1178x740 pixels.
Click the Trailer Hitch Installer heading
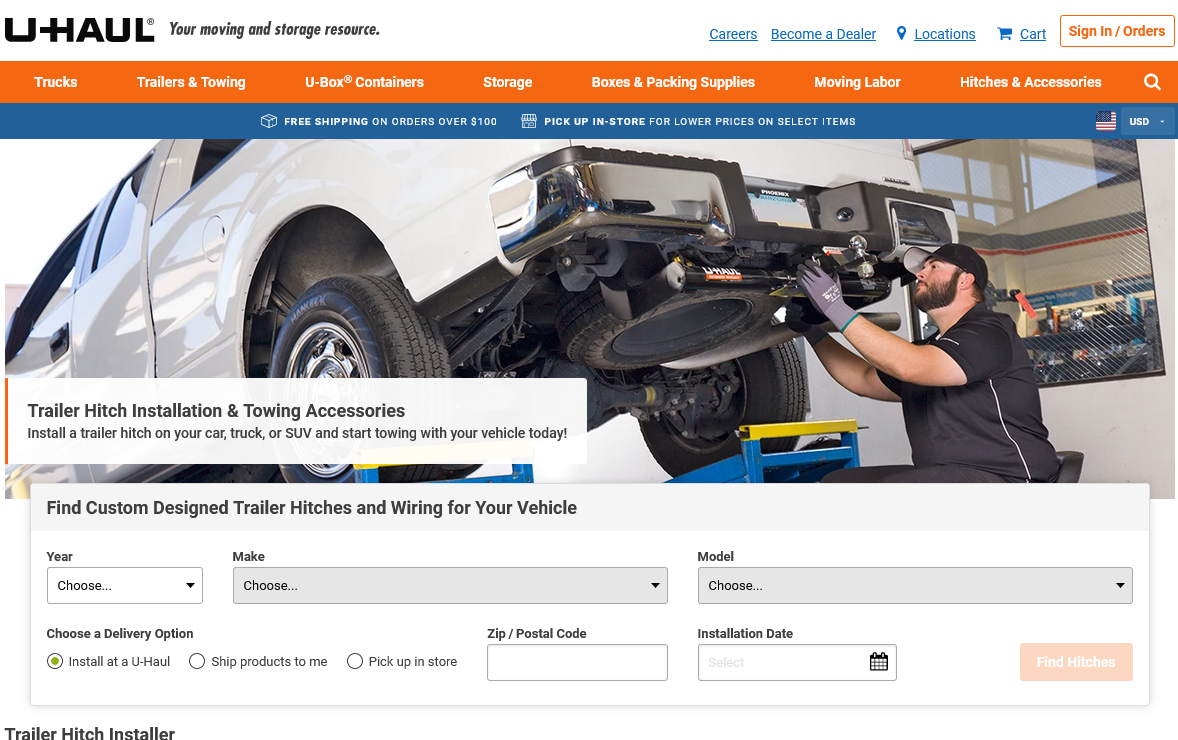89,732
